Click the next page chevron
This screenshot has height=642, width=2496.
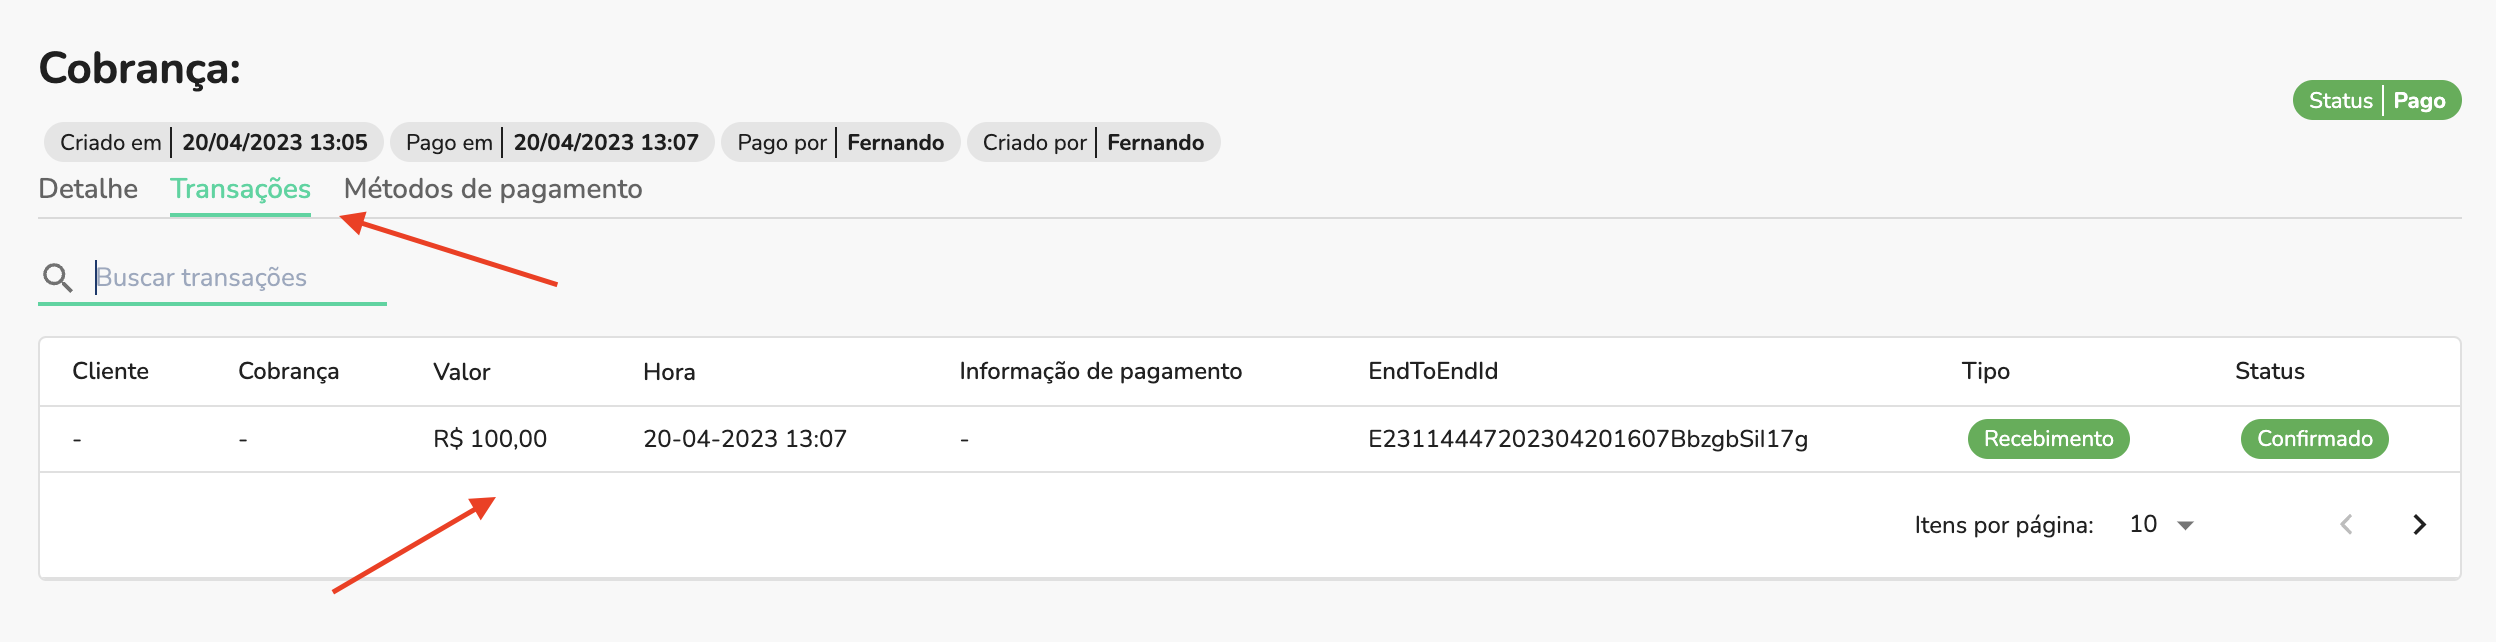pos(2419,523)
